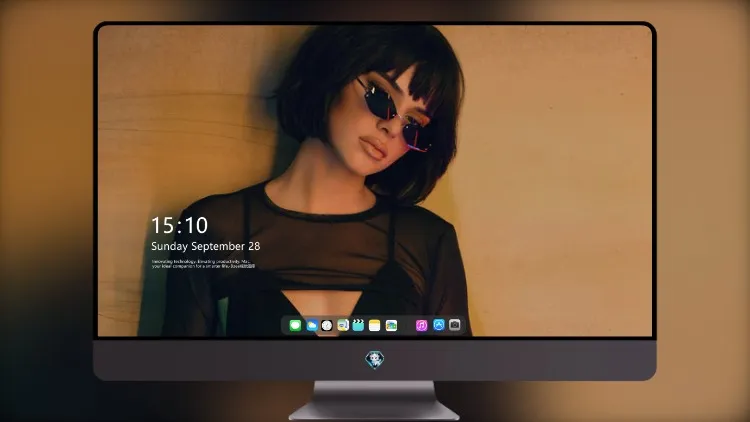Open the teal clapperboard video app
This screenshot has height=422, width=750.
[358, 325]
